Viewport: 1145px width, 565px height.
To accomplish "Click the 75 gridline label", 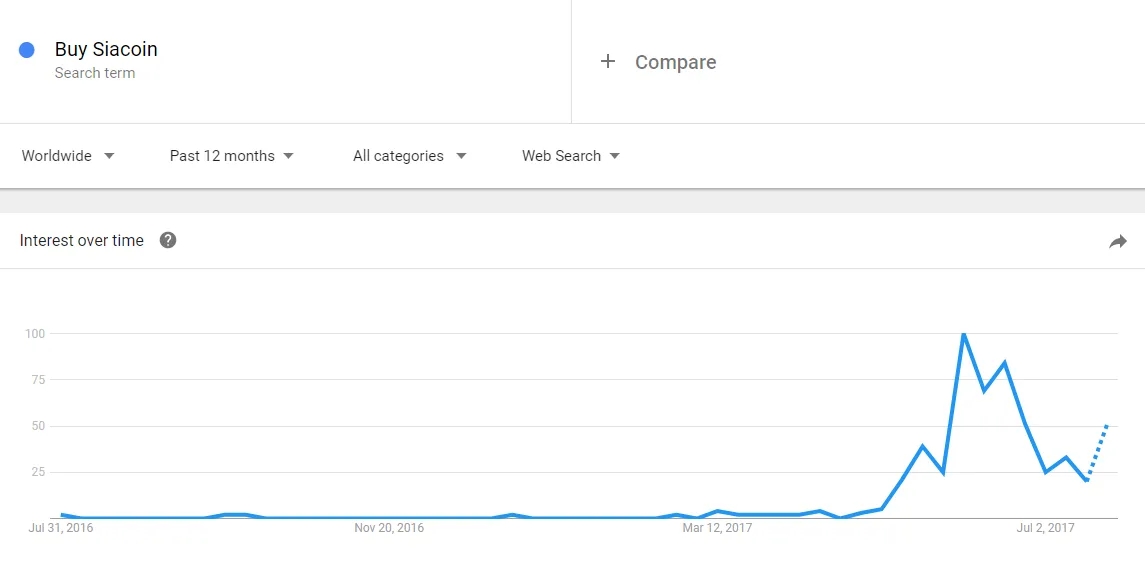I will click(38, 380).
